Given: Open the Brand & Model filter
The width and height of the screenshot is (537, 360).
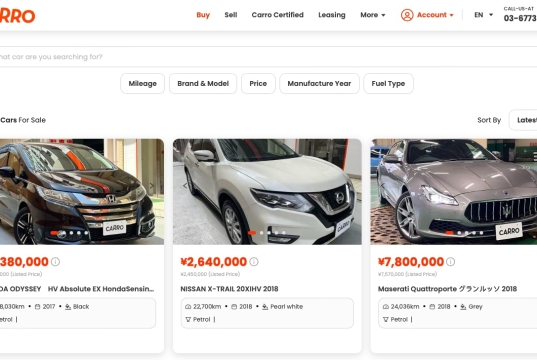Looking at the screenshot, I should (203, 84).
